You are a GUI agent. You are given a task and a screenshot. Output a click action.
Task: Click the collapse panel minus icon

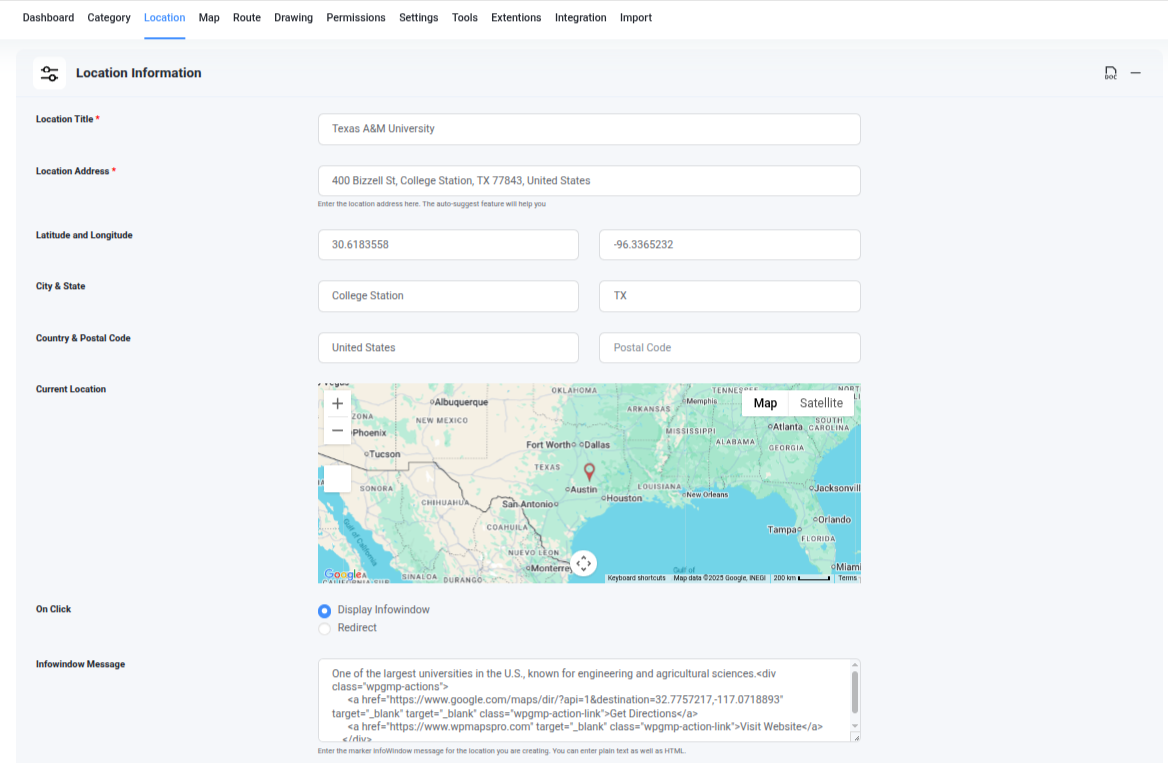[1135, 72]
